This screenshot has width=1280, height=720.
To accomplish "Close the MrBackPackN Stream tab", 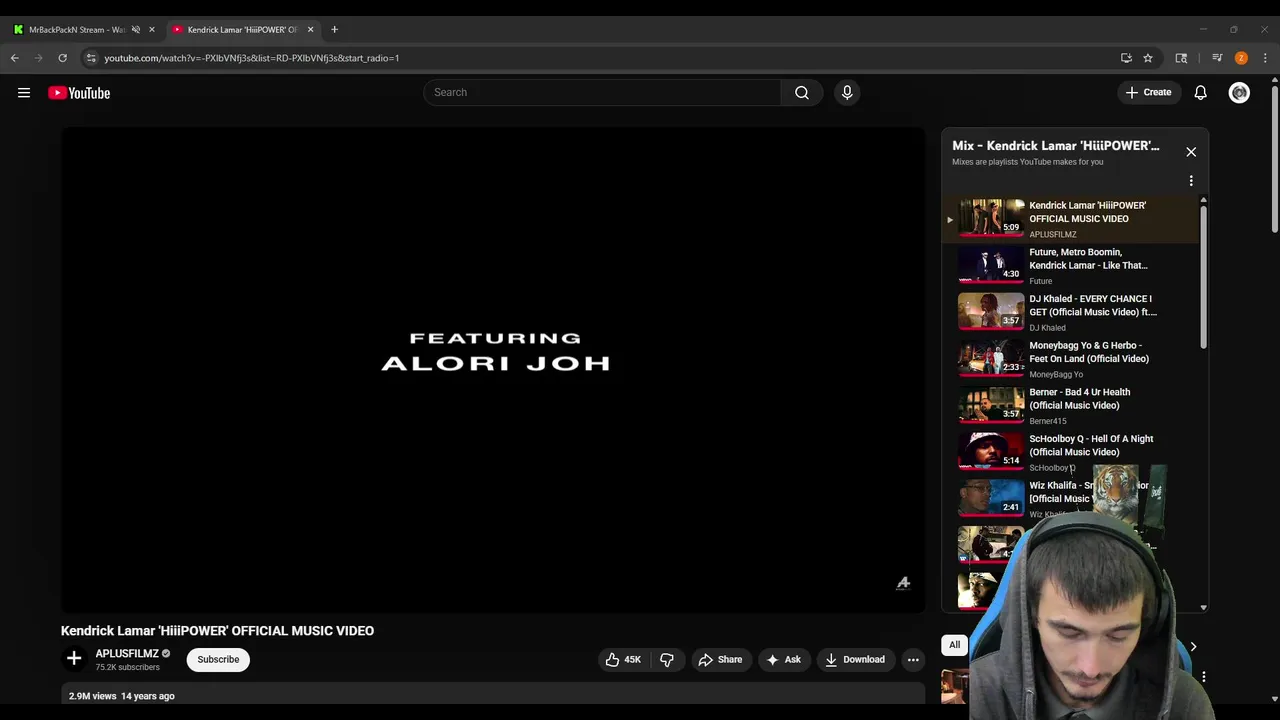I will pos(152,30).
